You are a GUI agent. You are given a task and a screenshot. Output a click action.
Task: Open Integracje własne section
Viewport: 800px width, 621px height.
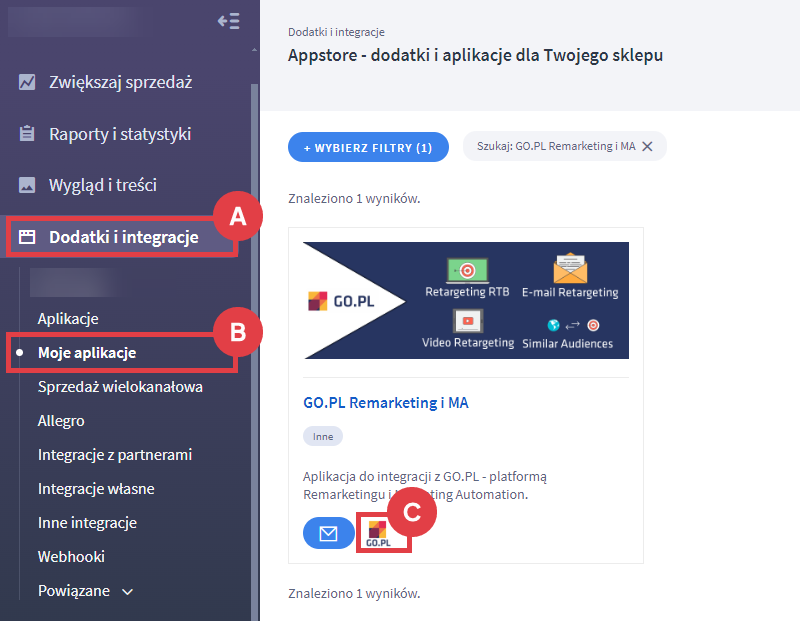(x=96, y=489)
